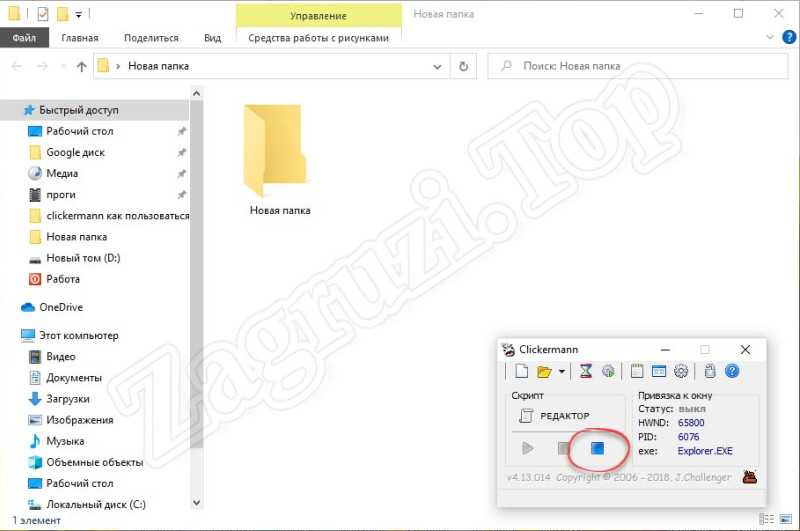This screenshot has width=800, height=531.
Task: Click the gear-globe icon next to the hourglass
Action: 608,371
